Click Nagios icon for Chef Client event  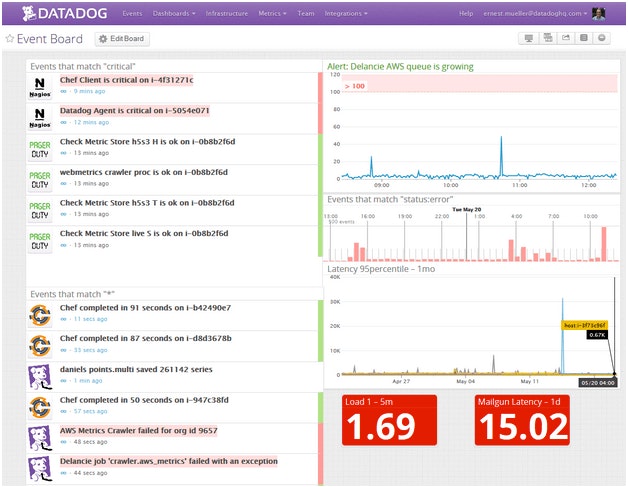(40, 85)
